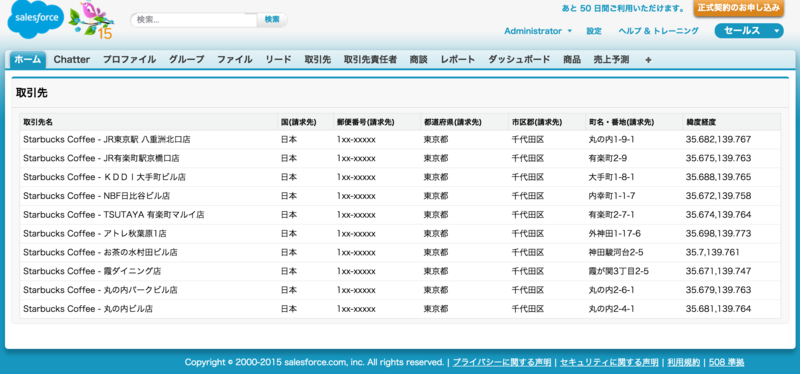Go to the ファイル tab
Image resolution: width=800 pixels, height=374 pixels.
pyautogui.click(x=235, y=60)
